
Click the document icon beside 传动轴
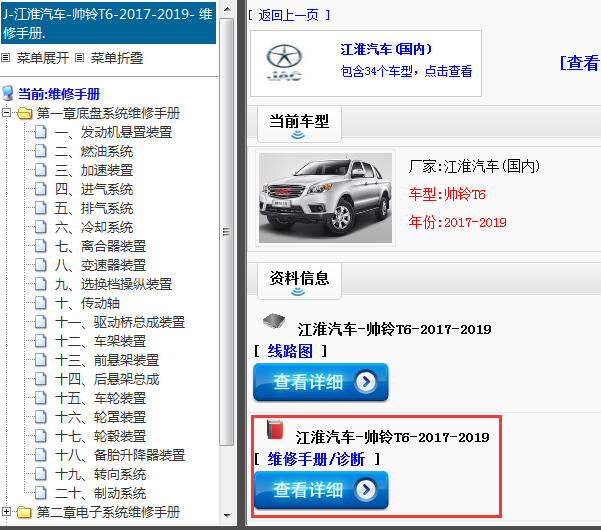coord(41,303)
